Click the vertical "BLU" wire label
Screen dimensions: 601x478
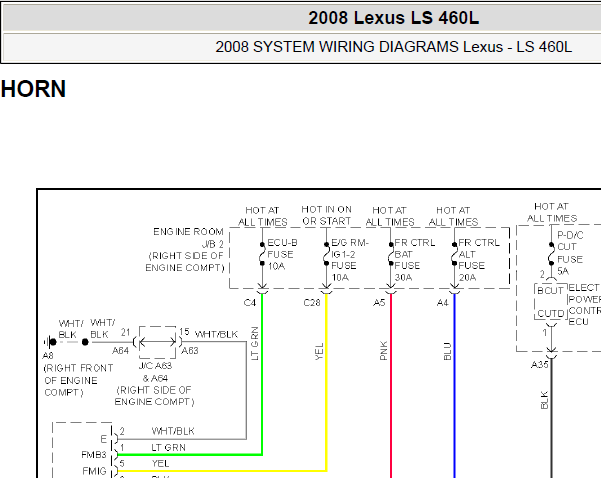tap(447, 351)
